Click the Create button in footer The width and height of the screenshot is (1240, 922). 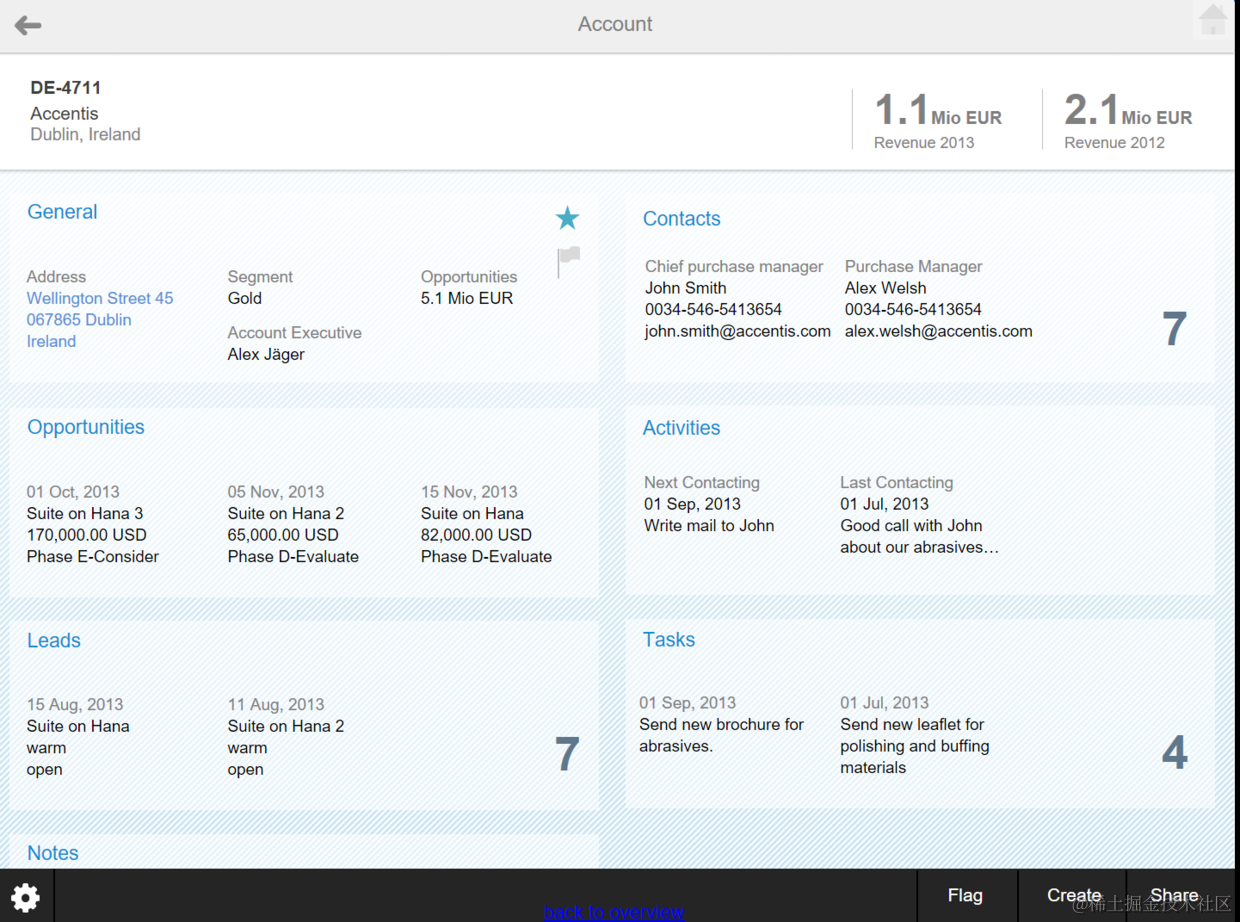[1074, 895]
